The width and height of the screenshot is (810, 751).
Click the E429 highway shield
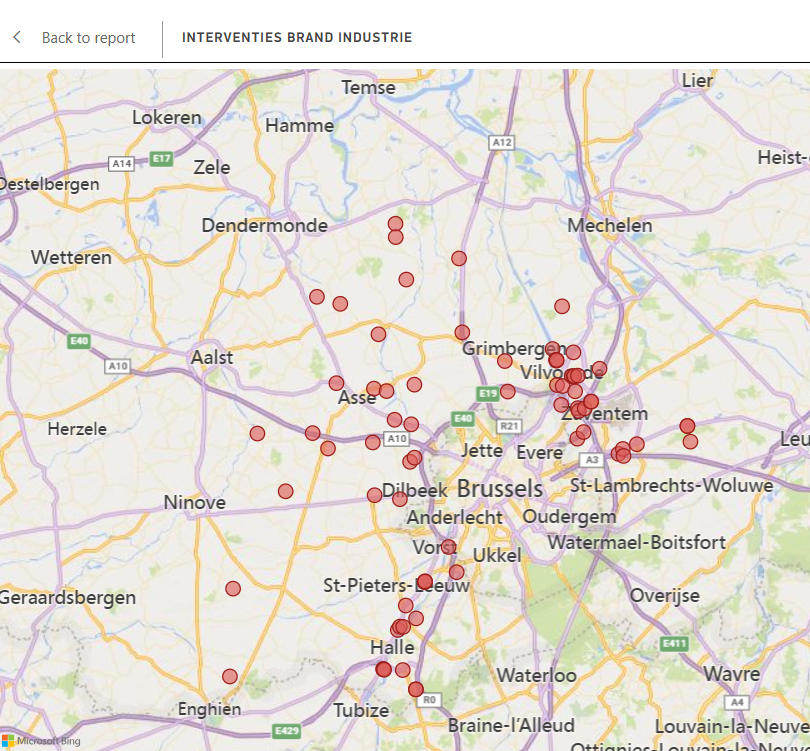[287, 731]
